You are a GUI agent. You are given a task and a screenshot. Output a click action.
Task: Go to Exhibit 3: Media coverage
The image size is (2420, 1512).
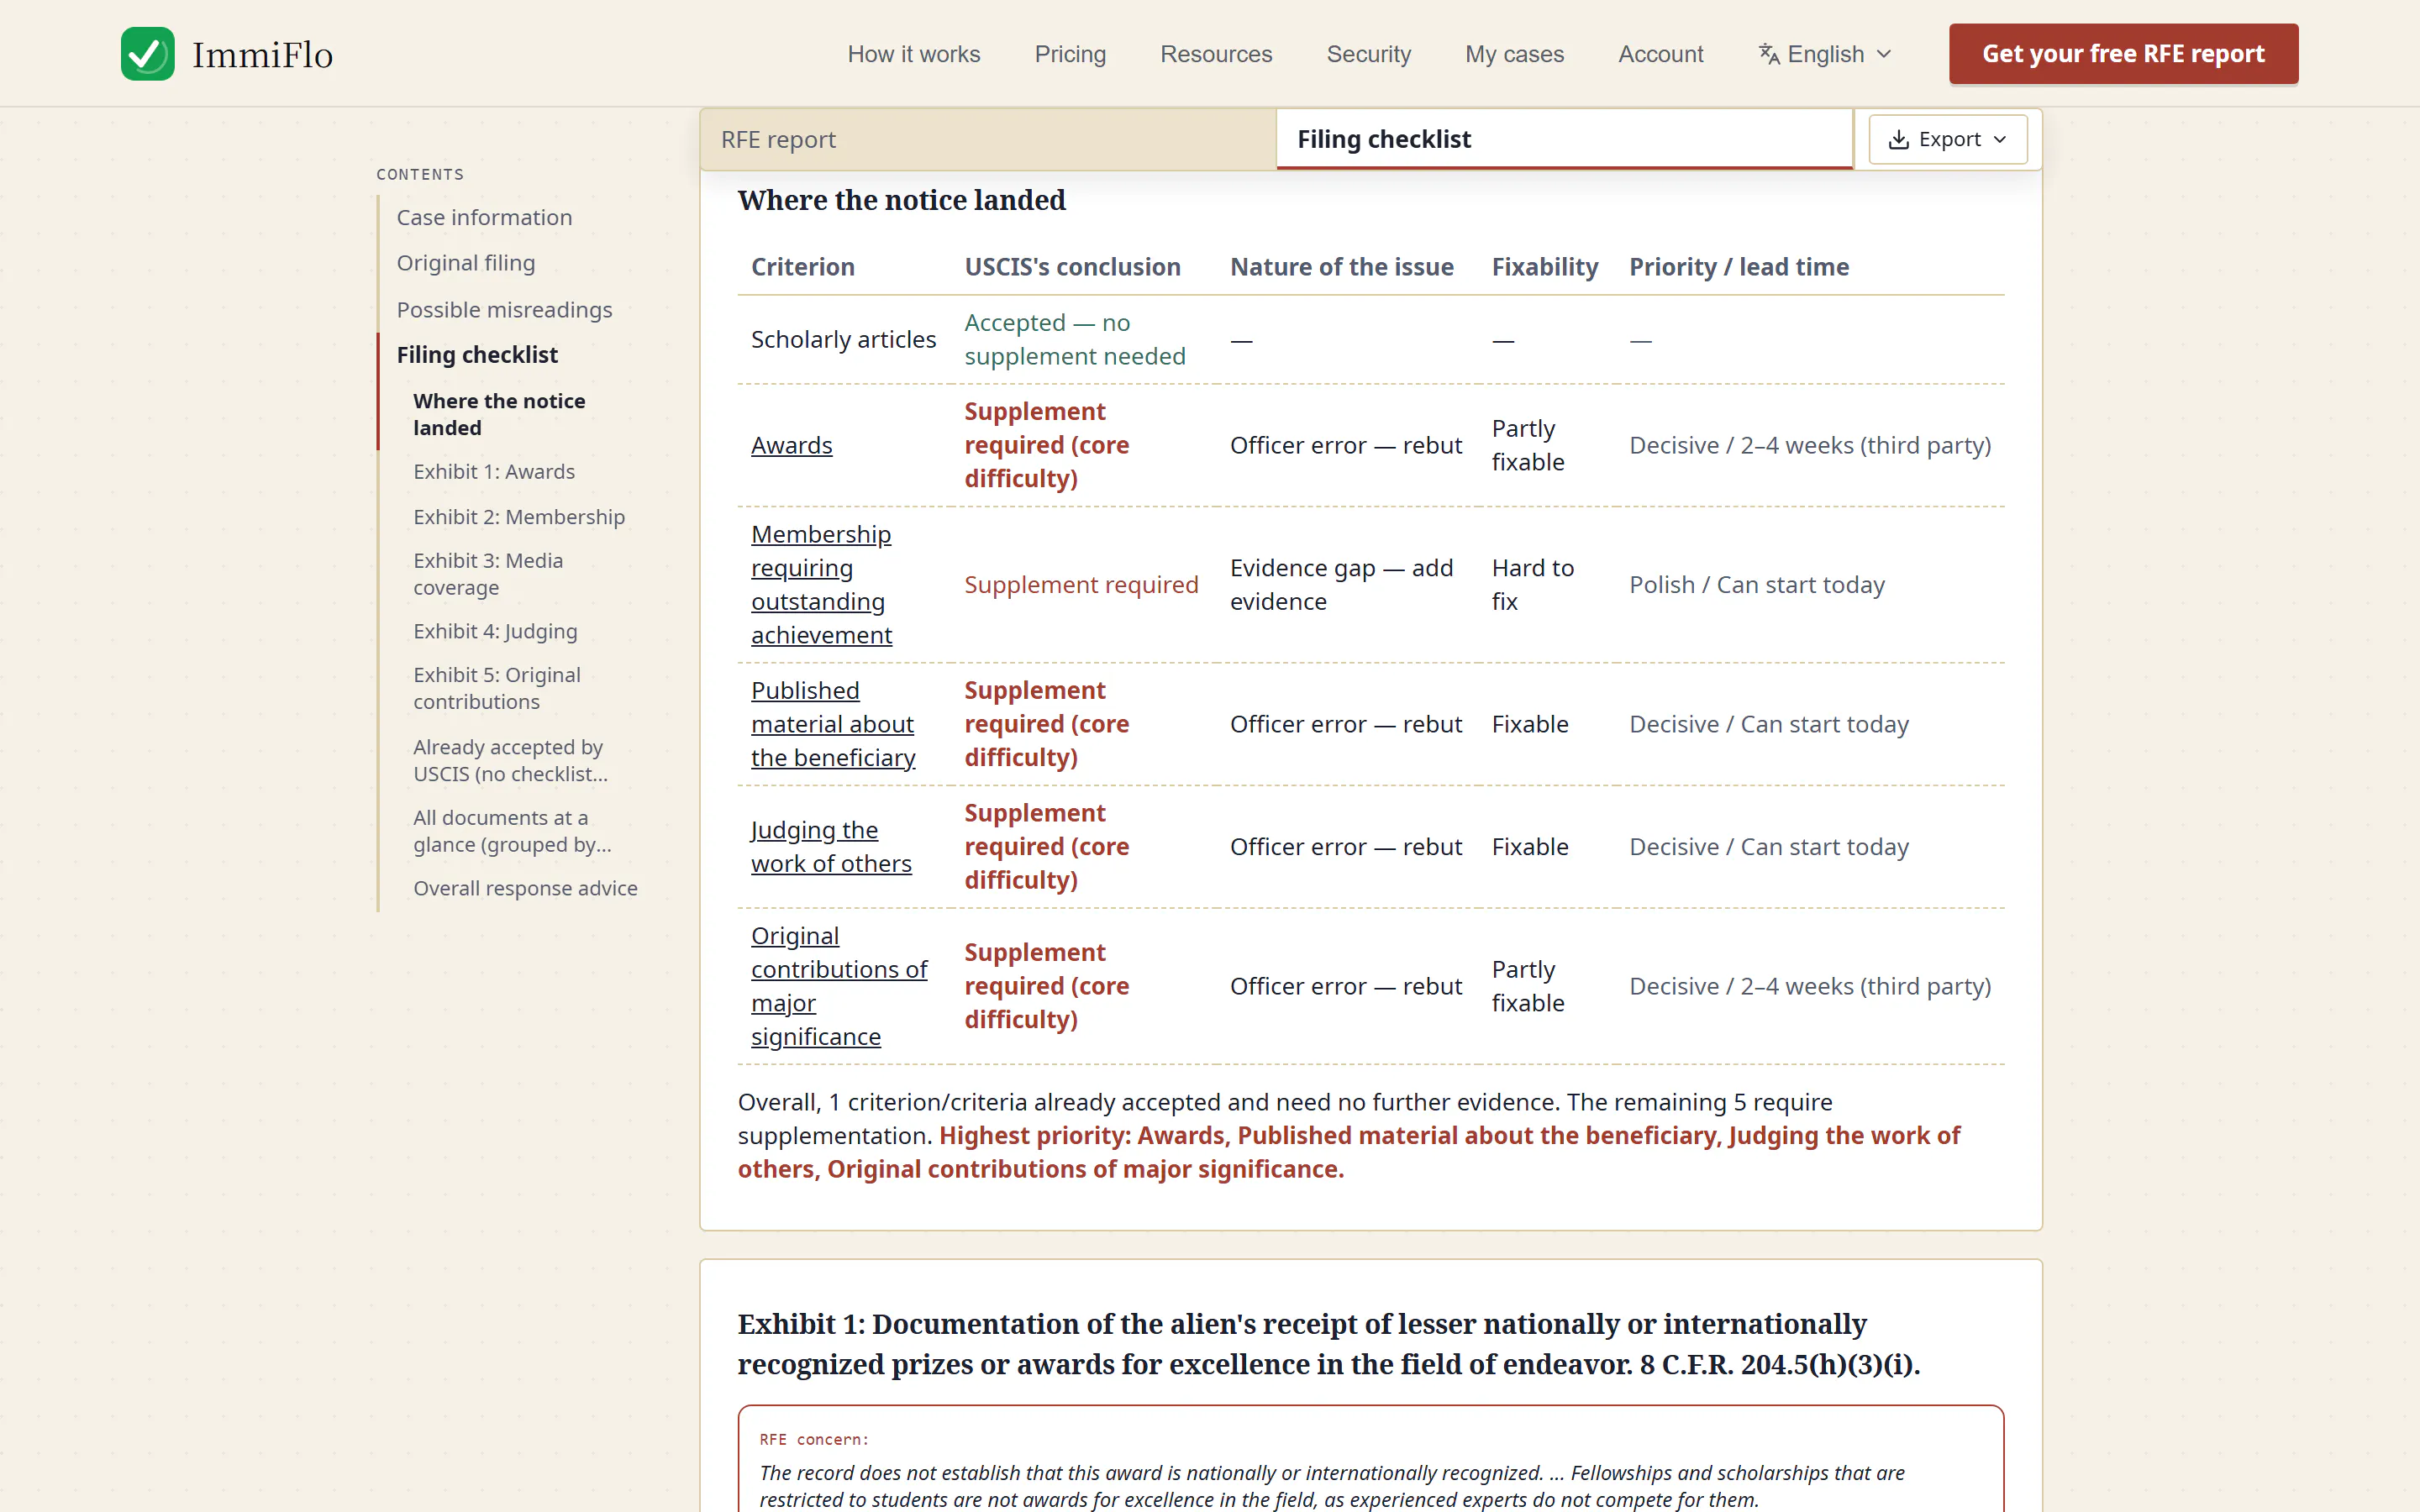tap(488, 574)
